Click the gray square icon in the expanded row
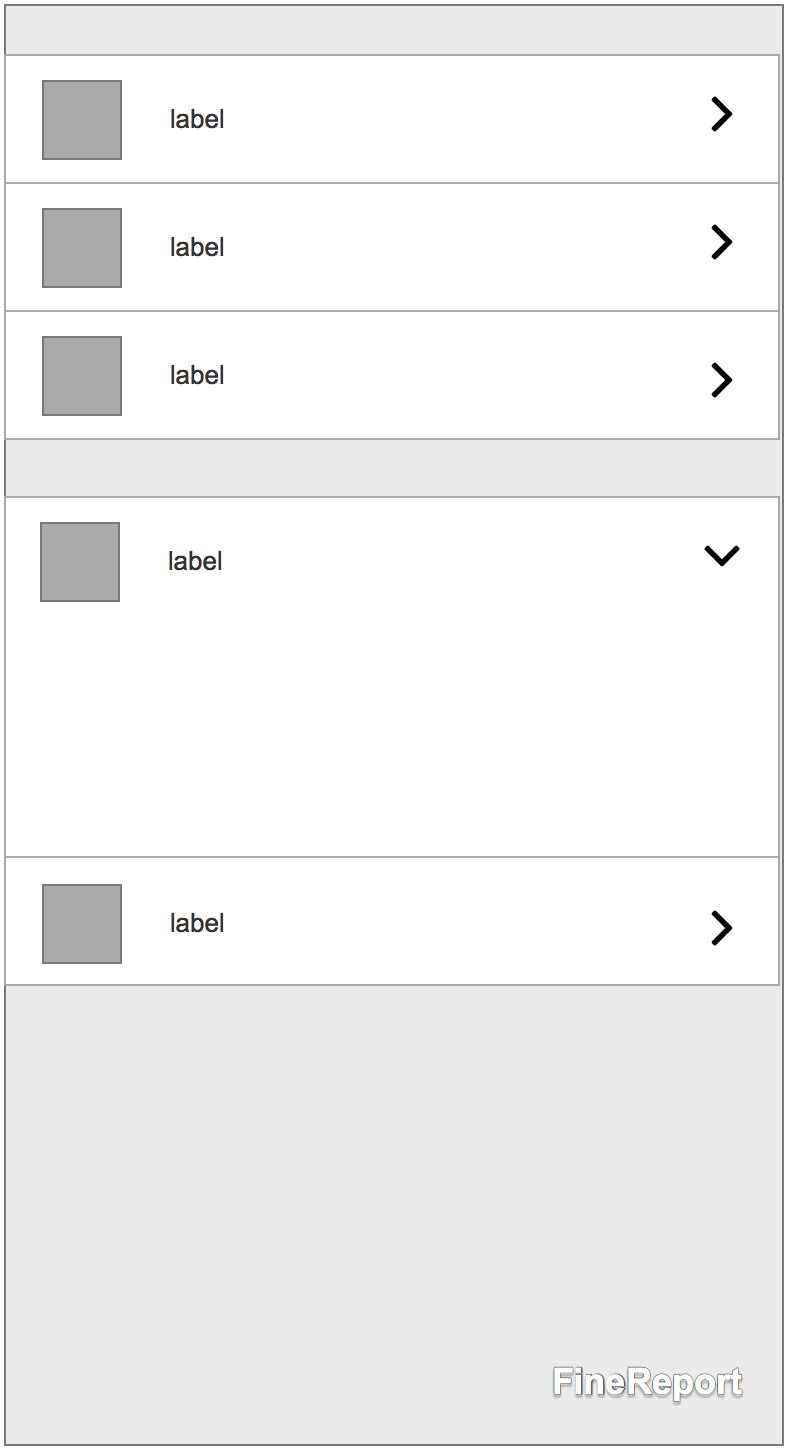This screenshot has width=786, height=1450. tap(80, 562)
